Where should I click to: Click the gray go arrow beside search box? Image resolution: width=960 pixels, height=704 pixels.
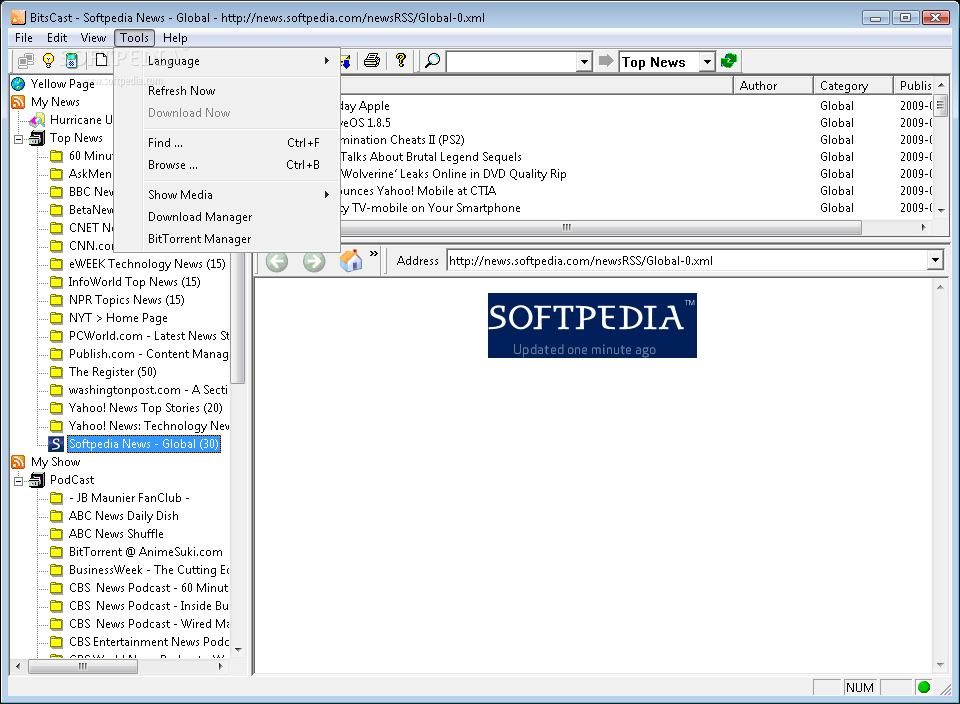pyautogui.click(x=606, y=61)
